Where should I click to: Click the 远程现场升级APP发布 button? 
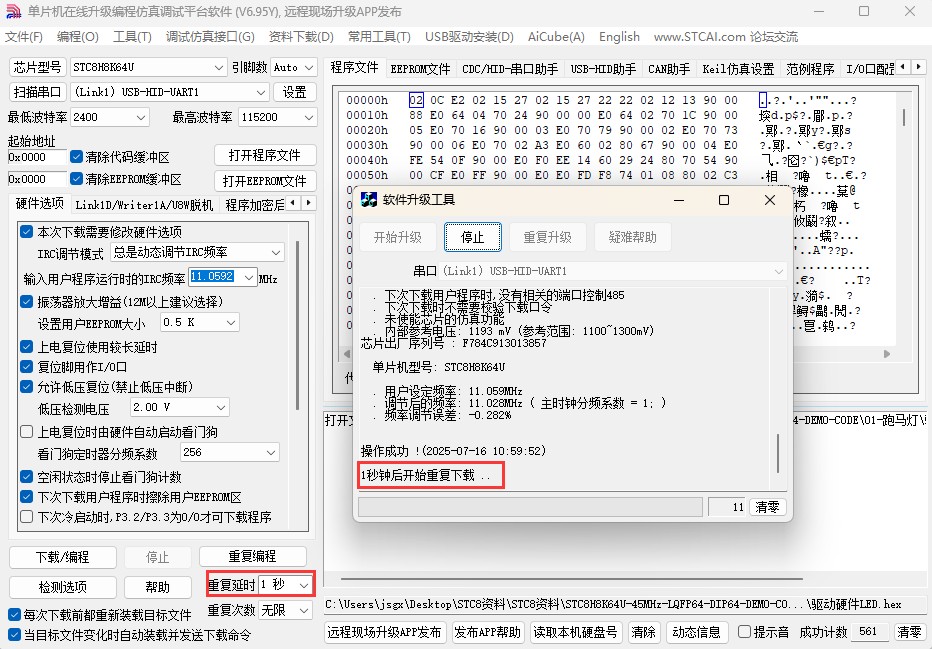tap(384, 632)
